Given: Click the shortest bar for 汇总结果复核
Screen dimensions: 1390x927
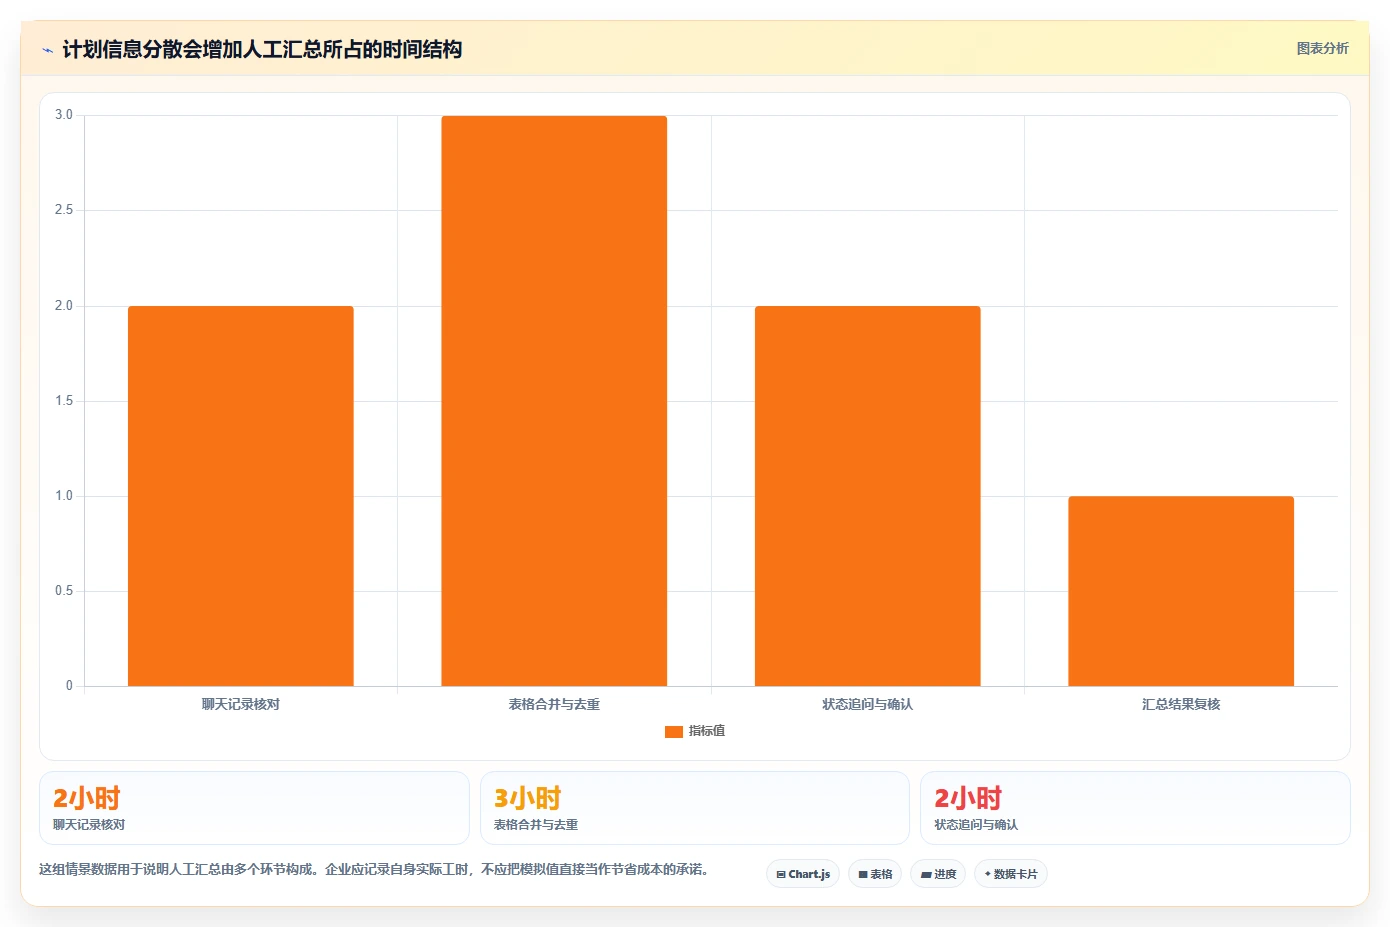Looking at the screenshot, I should click(x=1181, y=591).
